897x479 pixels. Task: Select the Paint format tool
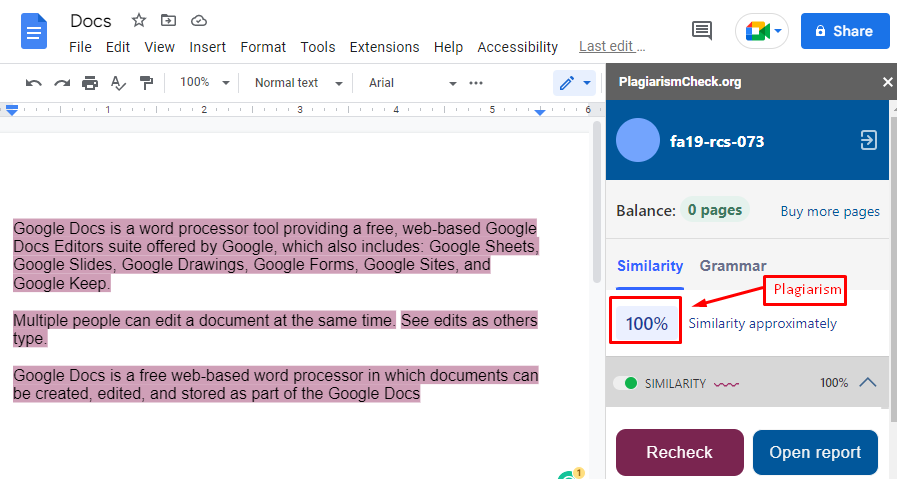click(146, 83)
